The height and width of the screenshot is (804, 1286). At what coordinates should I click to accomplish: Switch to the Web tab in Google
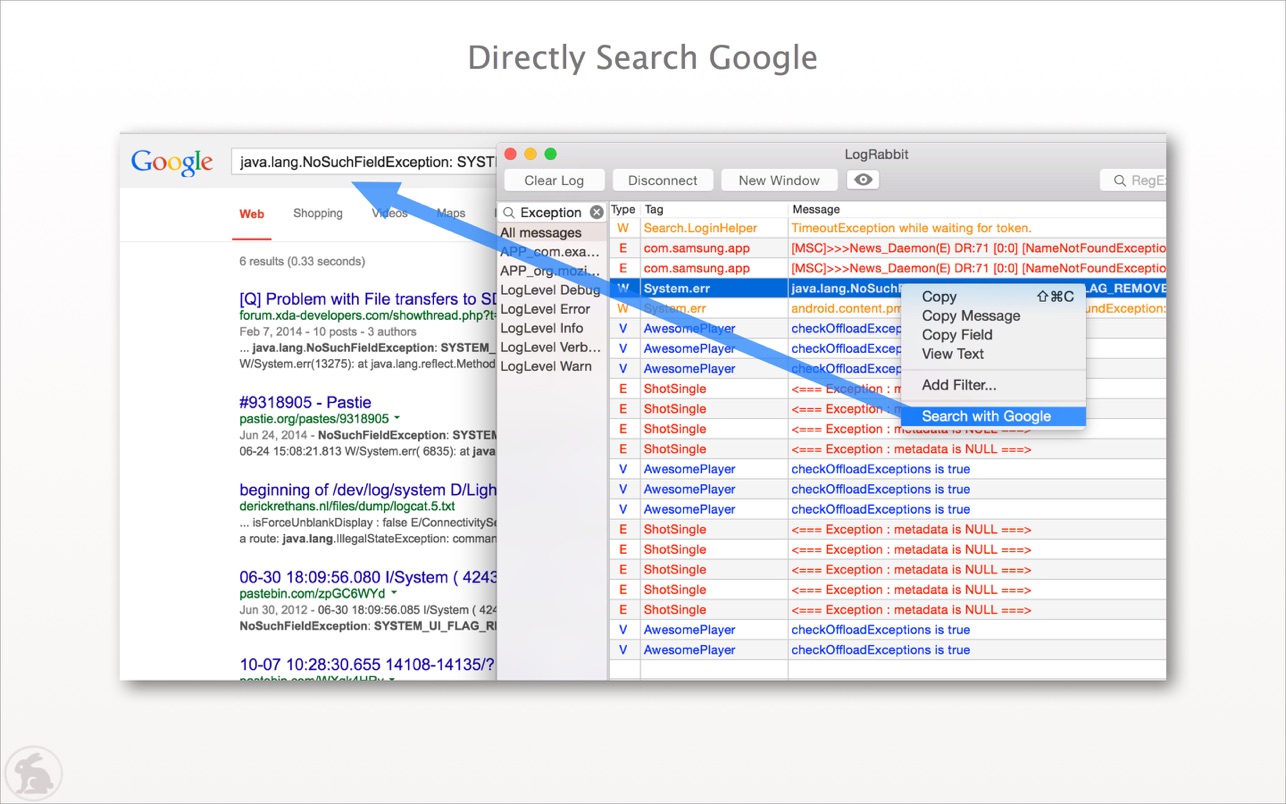tap(252, 214)
